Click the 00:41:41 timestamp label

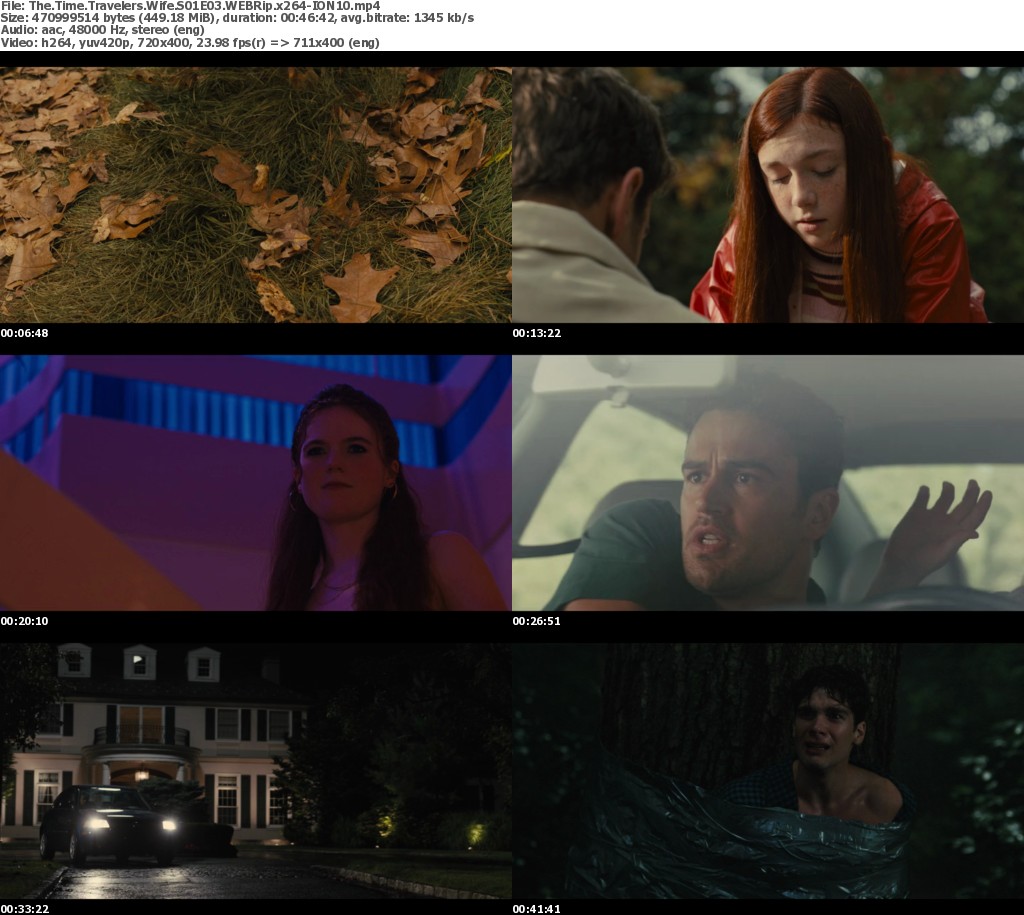click(x=537, y=909)
